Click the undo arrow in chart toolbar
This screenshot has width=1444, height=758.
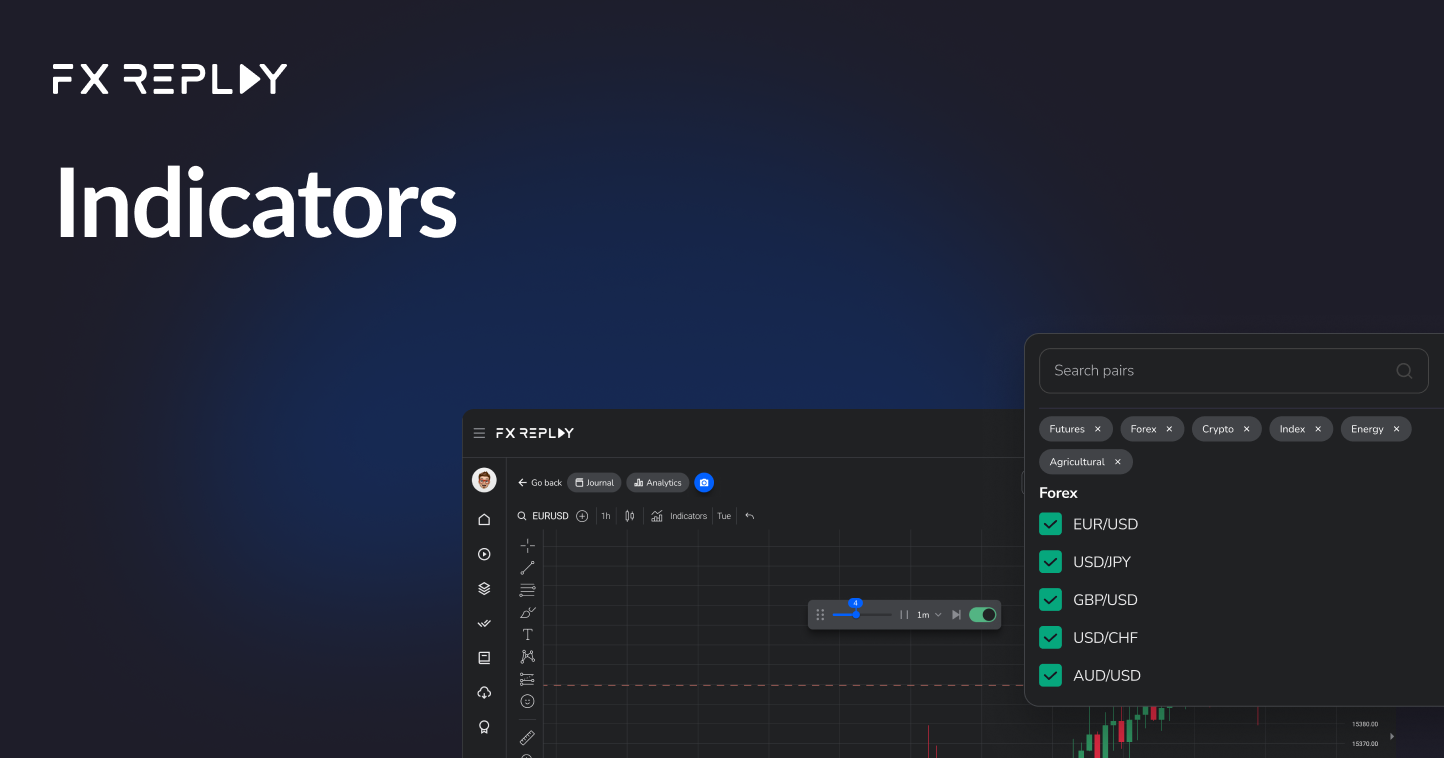749,515
